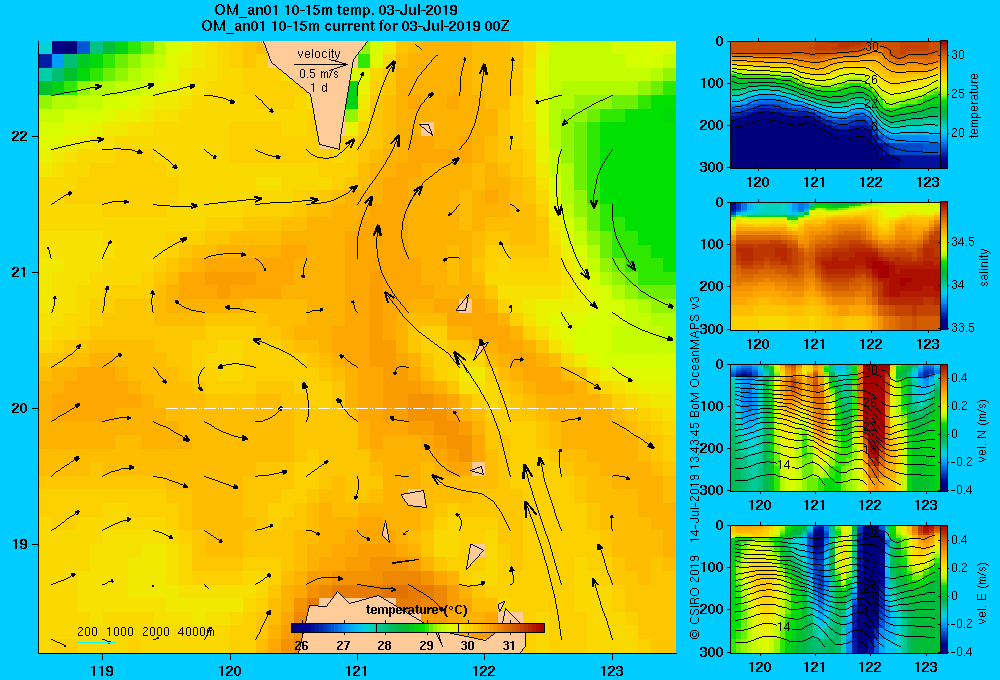The height and width of the screenshot is (680, 1000).
Task: Click latitude label 19 on the main map
Action: [20, 544]
